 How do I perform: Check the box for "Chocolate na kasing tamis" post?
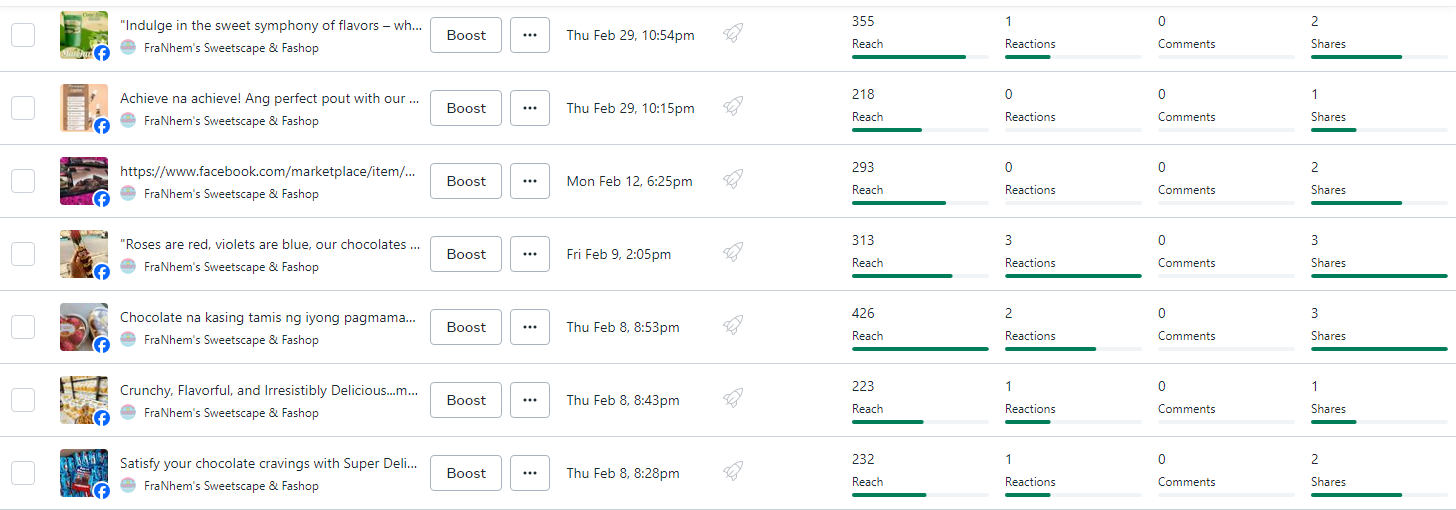click(x=23, y=327)
